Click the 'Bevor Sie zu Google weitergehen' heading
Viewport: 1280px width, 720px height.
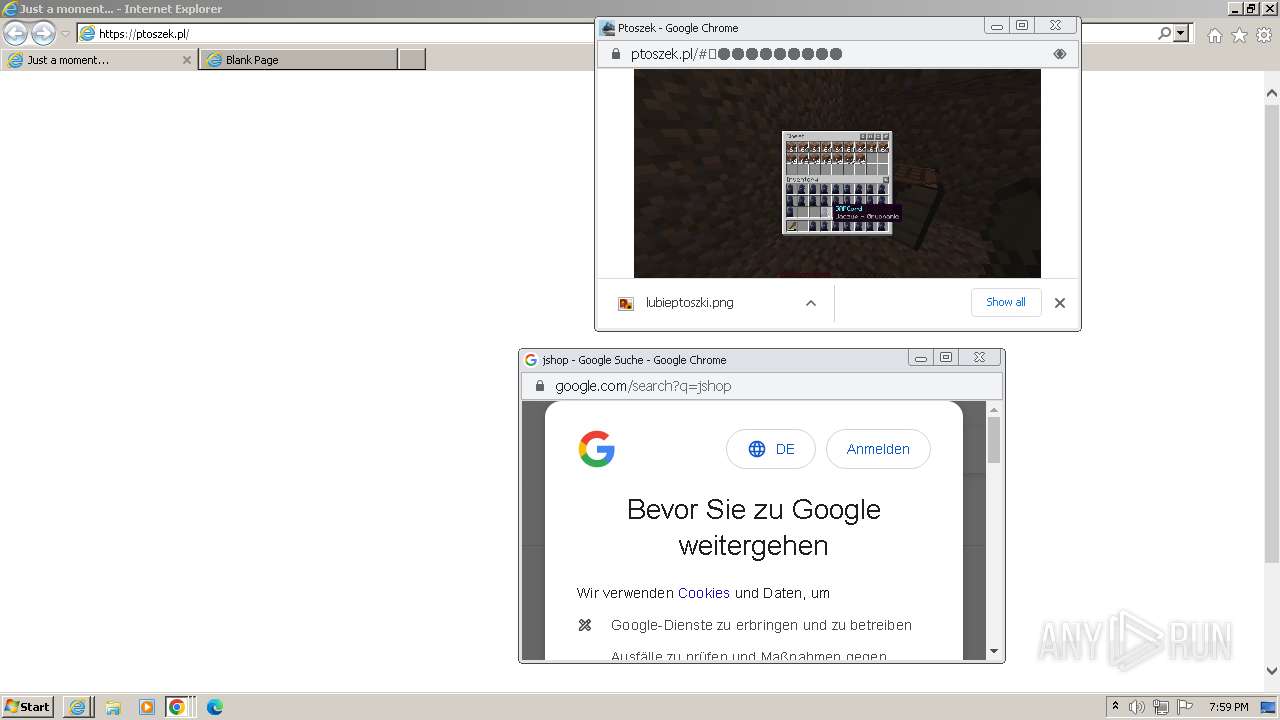pyautogui.click(x=754, y=527)
